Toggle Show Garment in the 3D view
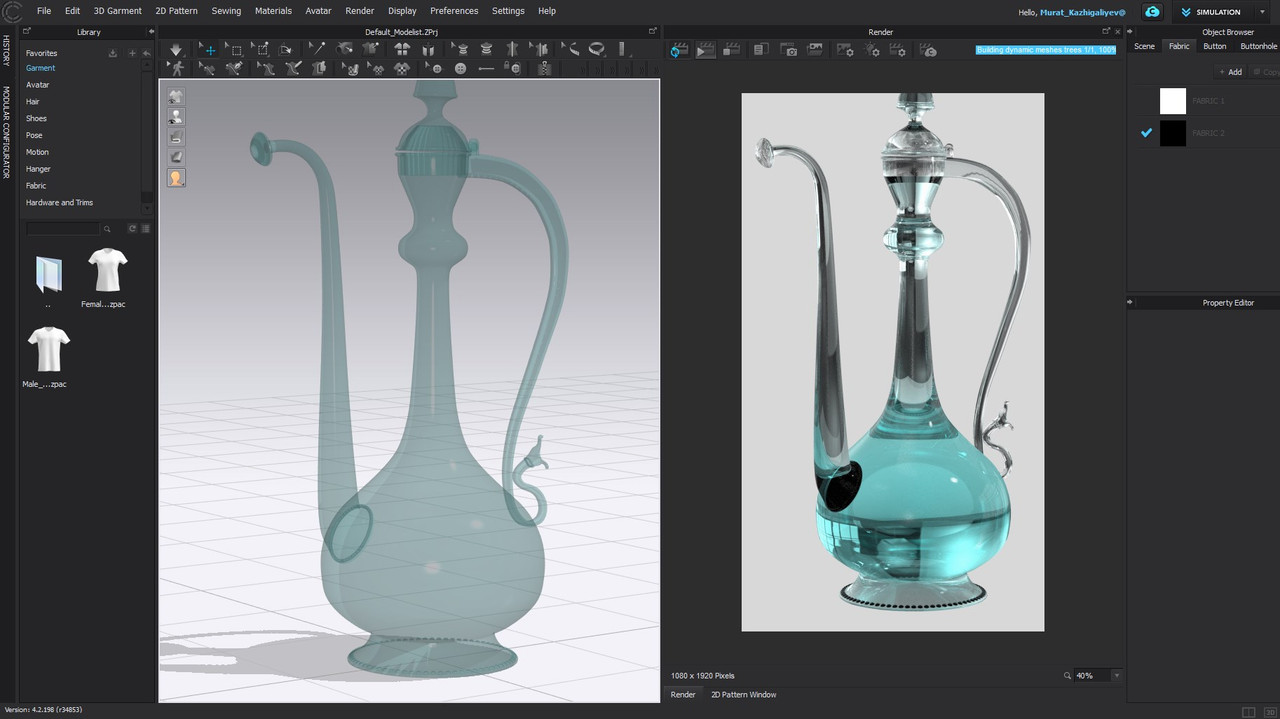The width and height of the screenshot is (1280, 719). point(176,96)
